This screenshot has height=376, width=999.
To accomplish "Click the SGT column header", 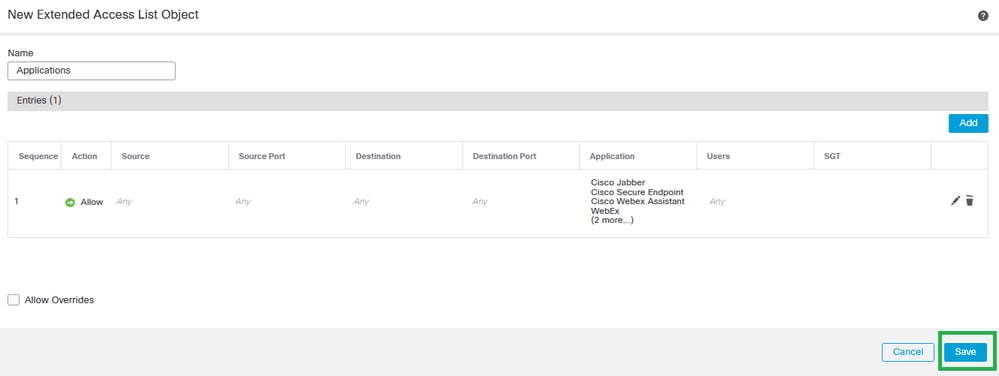I will coord(832,156).
